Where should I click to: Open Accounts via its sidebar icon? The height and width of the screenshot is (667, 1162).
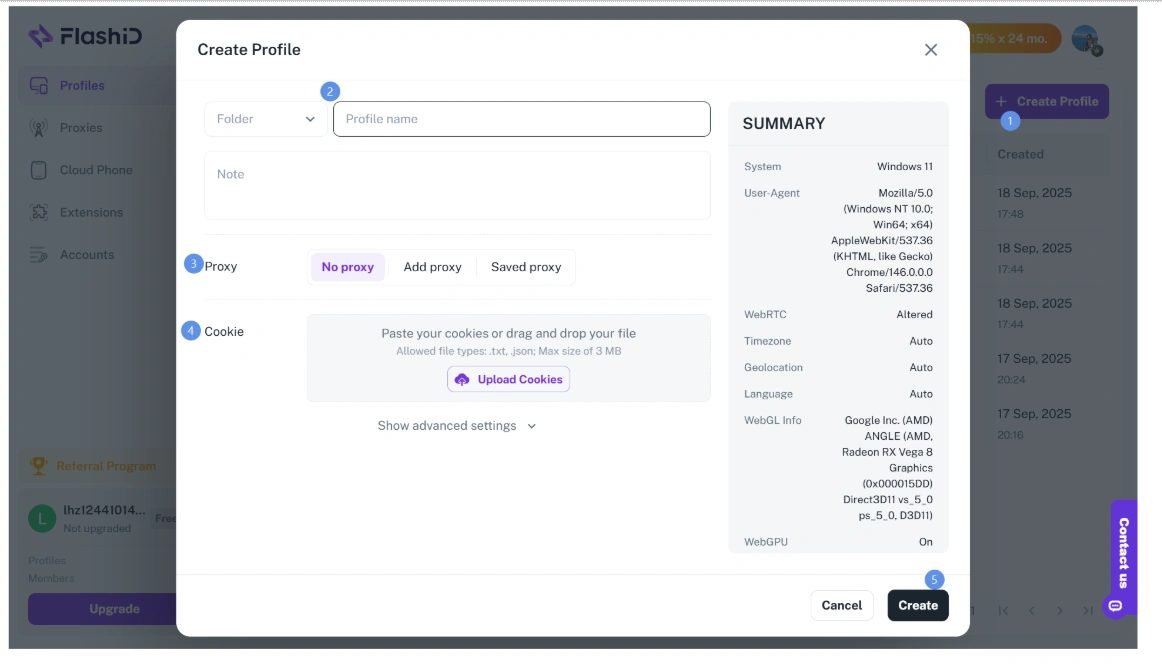(39, 255)
